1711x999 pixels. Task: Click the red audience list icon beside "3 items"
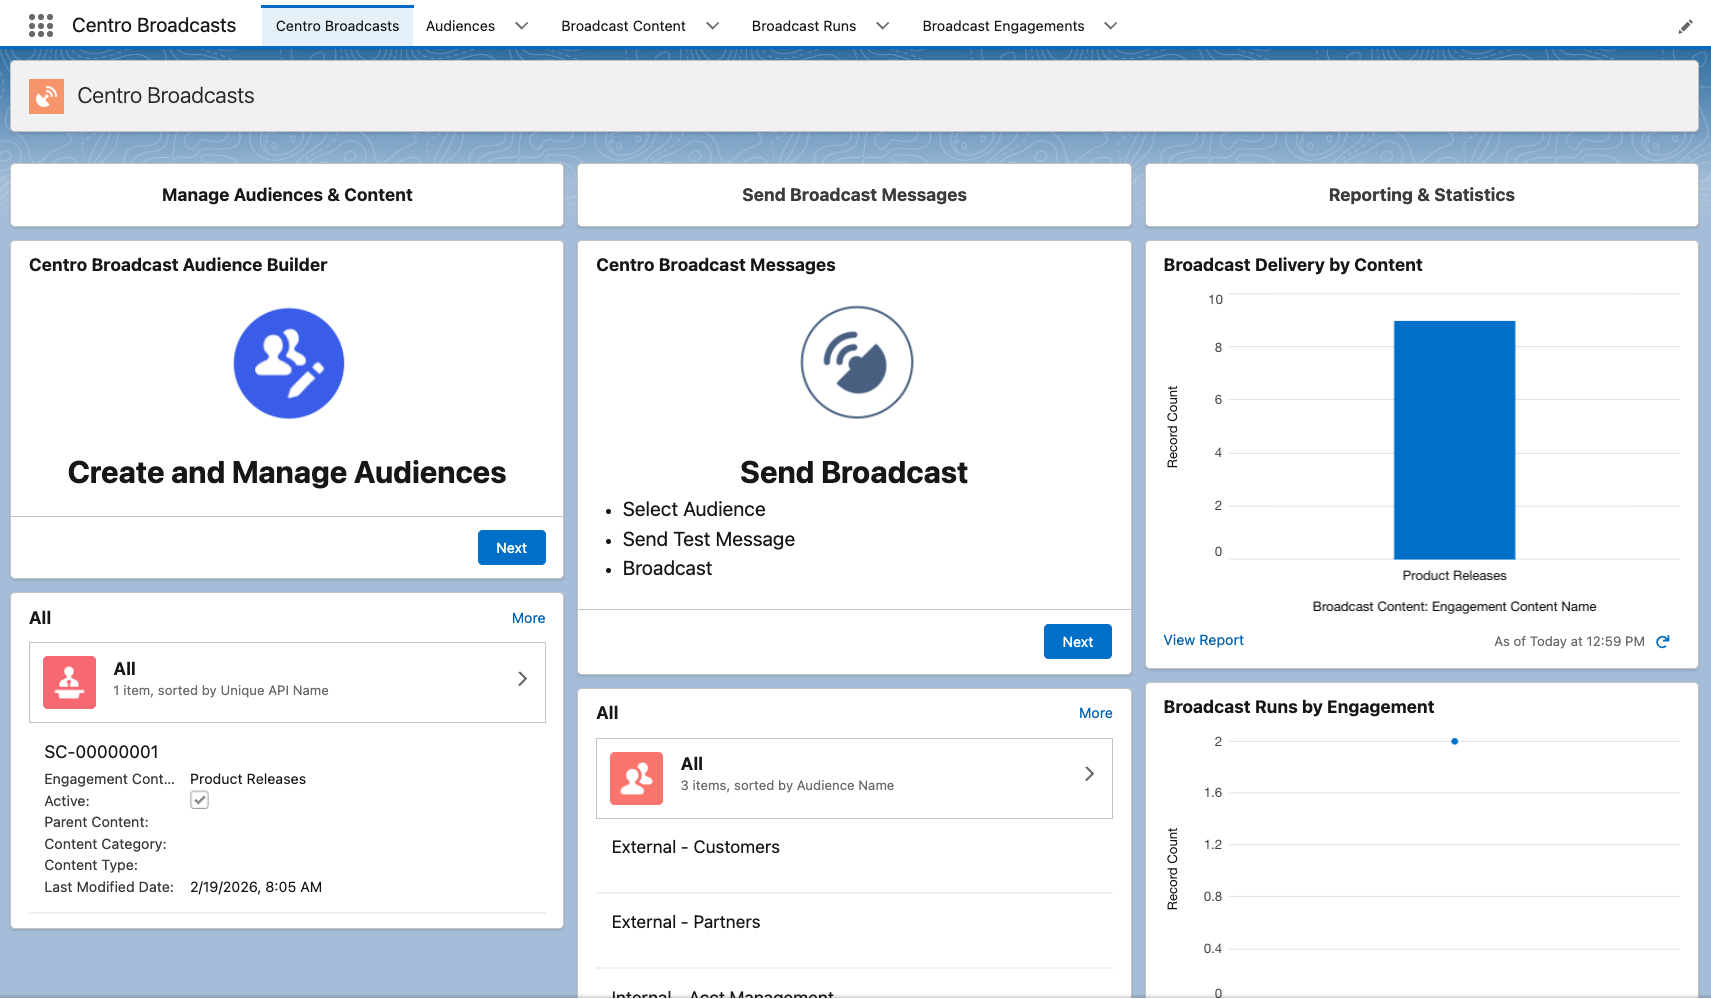pos(636,778)
